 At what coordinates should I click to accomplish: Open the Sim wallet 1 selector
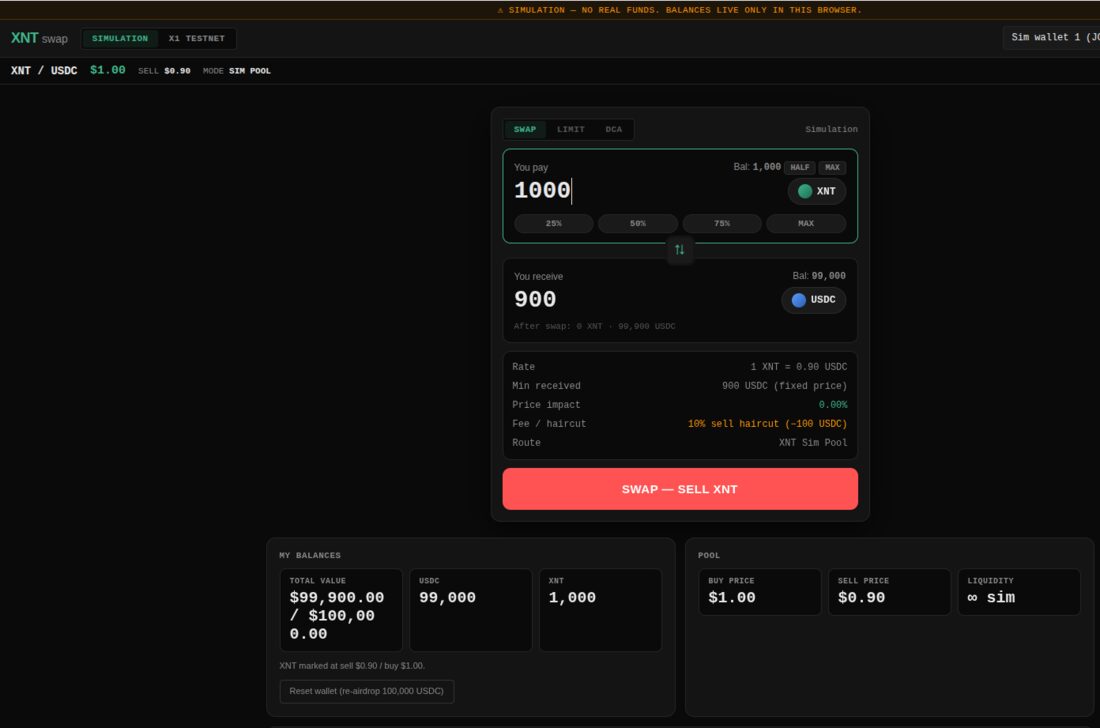[x=1052, y=37]
